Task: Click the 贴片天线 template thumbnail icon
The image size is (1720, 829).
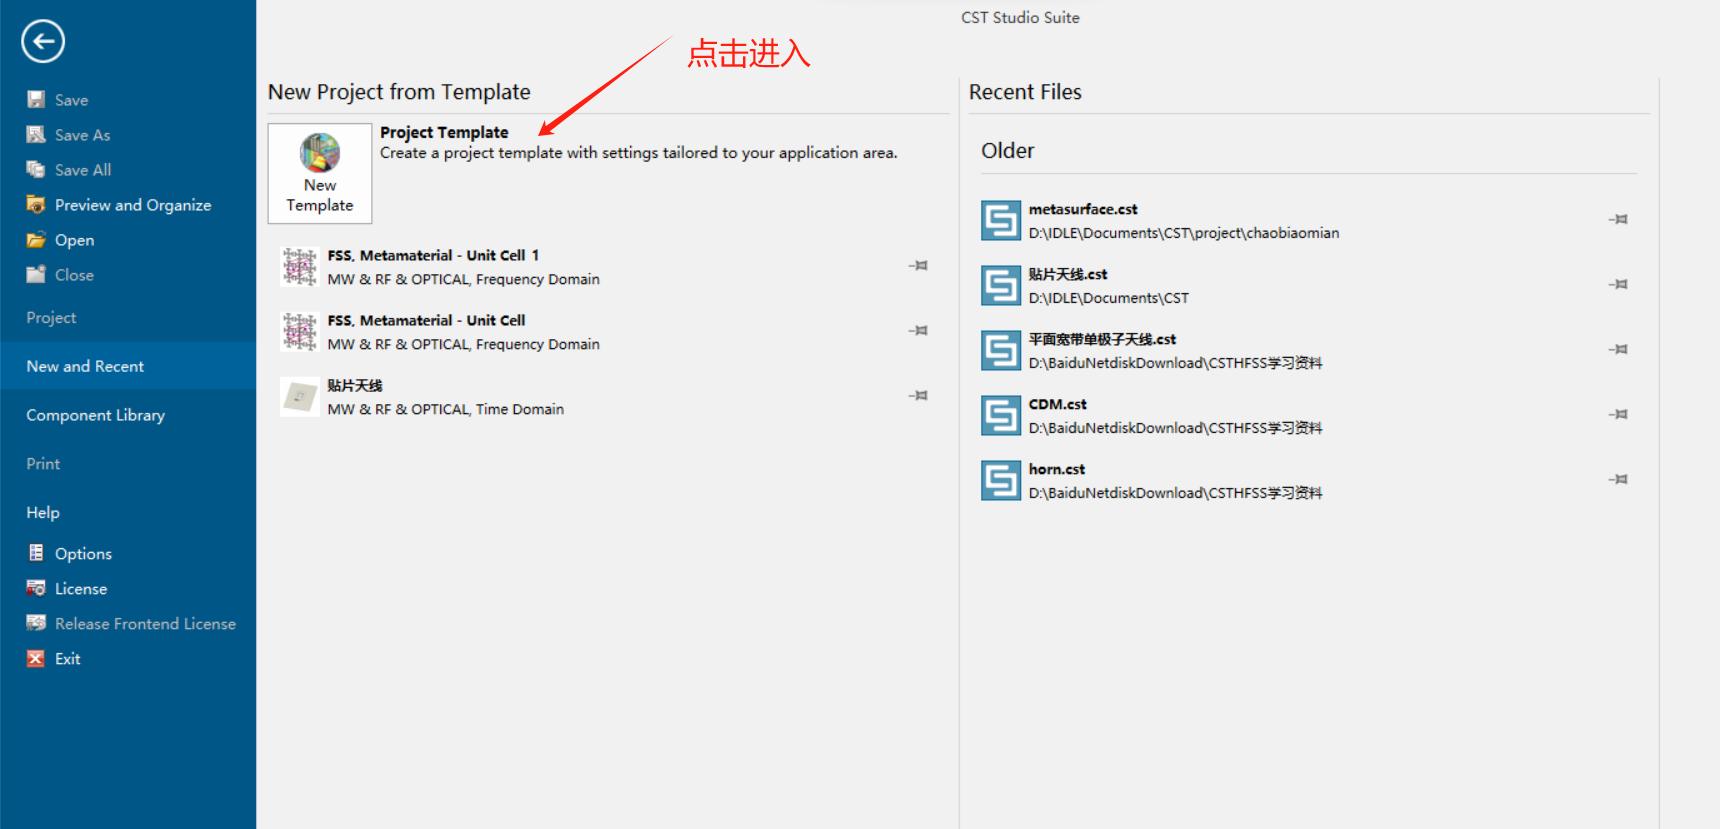Action: tap(300, 397)
